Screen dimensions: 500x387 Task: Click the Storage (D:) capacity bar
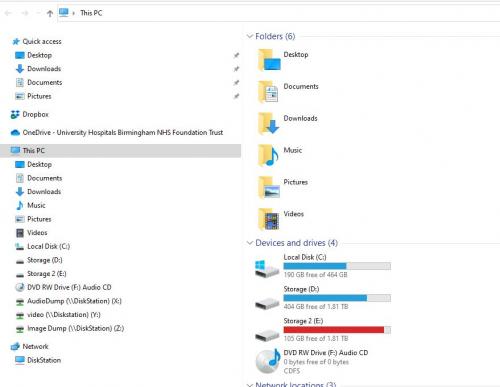tap(337, 298)
